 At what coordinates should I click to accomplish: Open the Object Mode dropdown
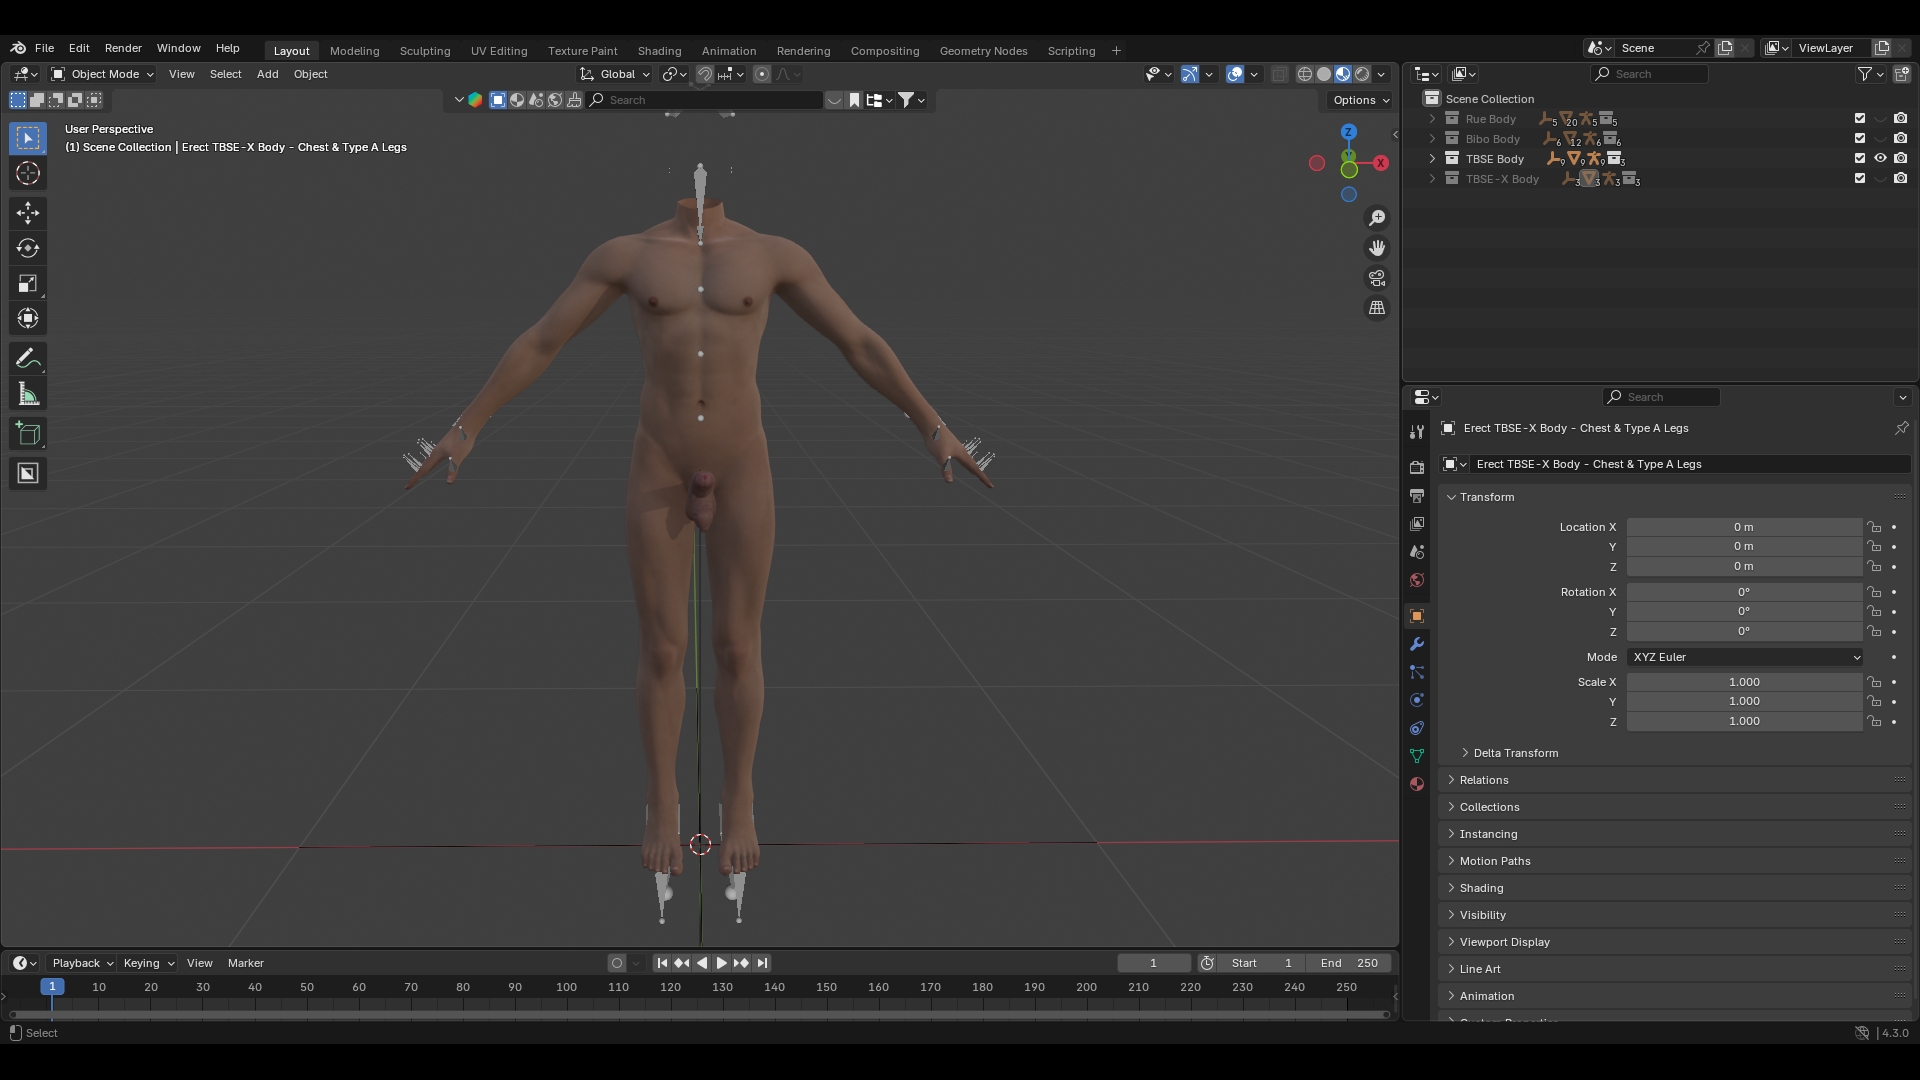click(x=102, y=74)
